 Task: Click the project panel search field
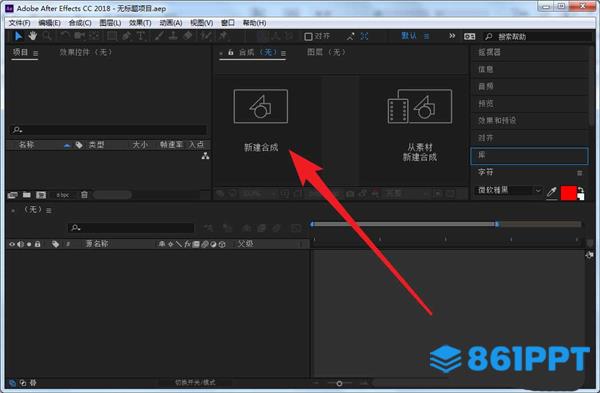pyautogui.click(x=108, y=130)
